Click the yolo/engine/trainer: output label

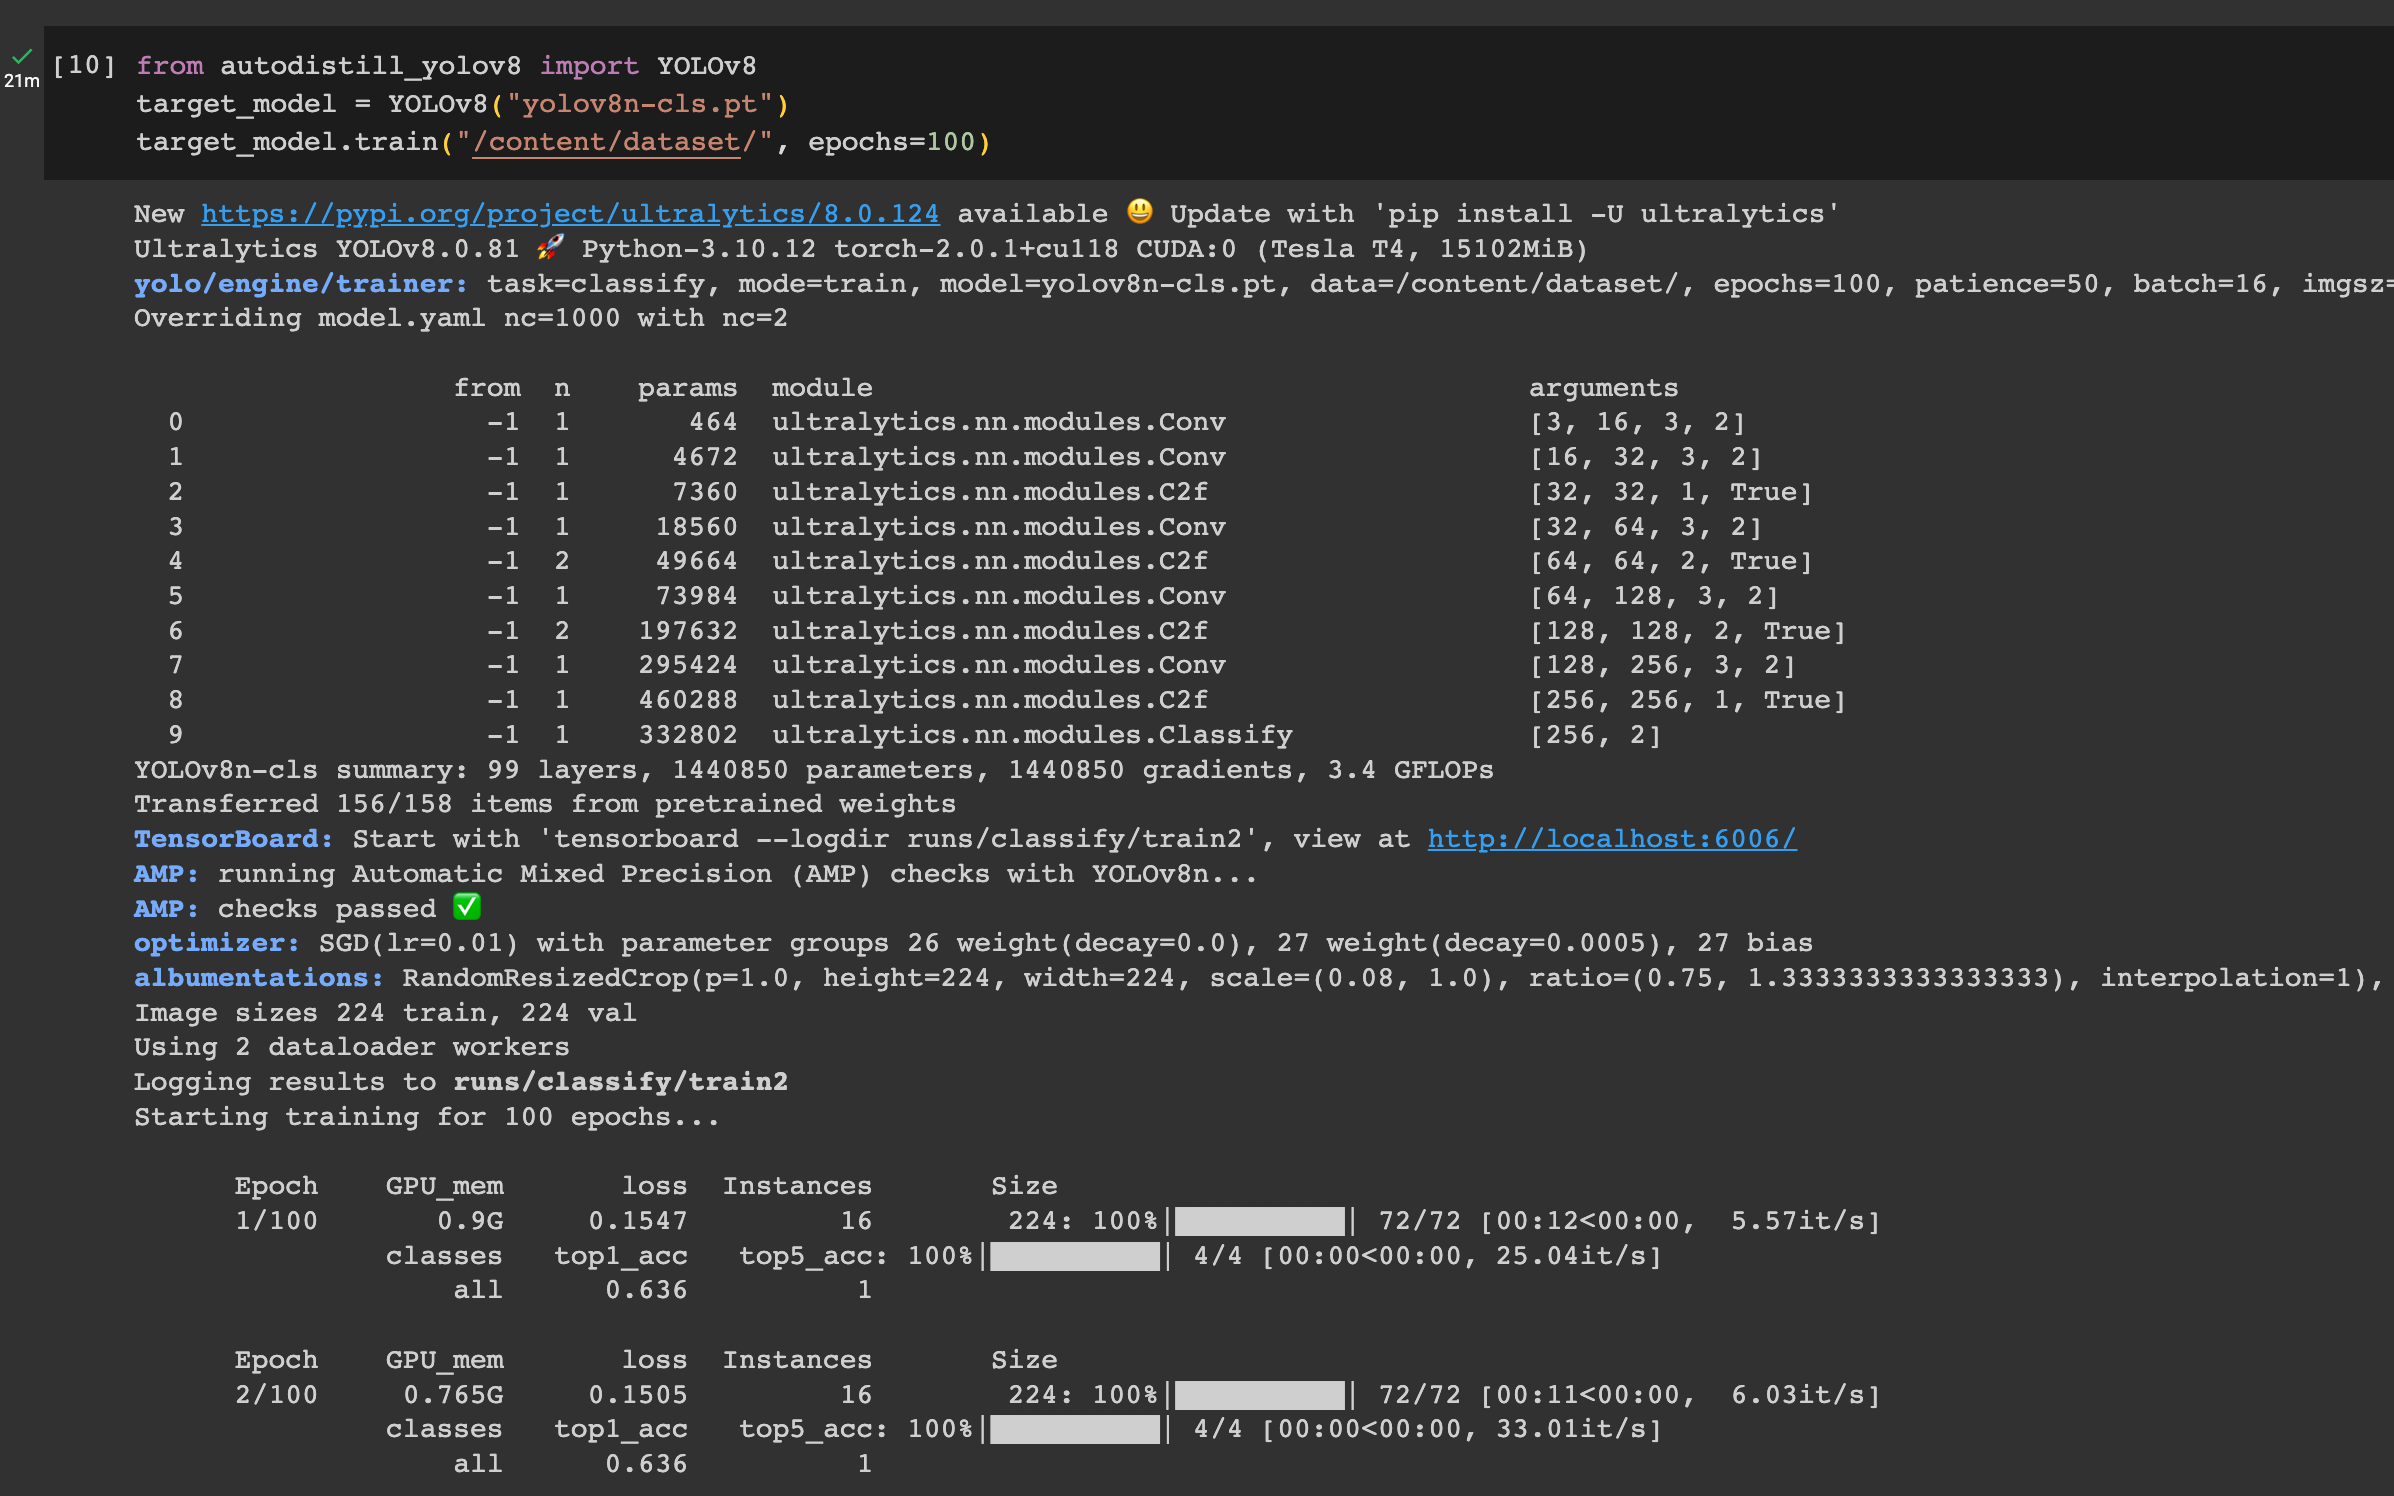(300, 284)
